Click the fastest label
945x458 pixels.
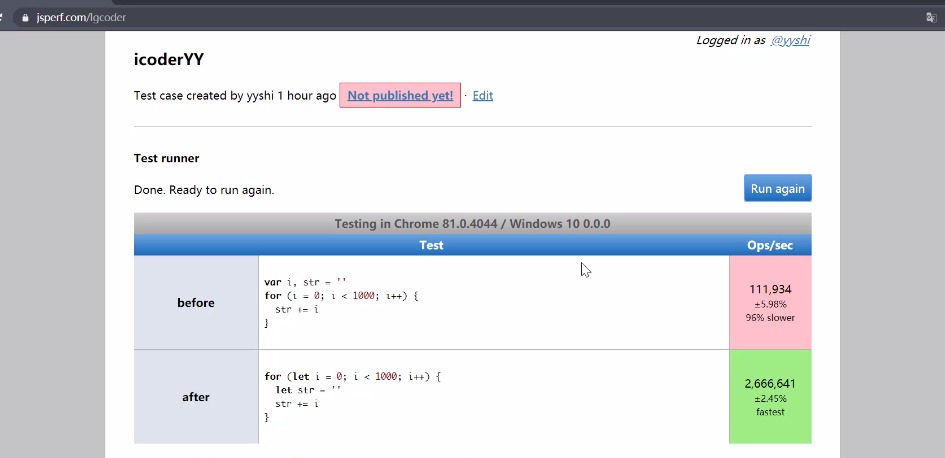[770, 412]
